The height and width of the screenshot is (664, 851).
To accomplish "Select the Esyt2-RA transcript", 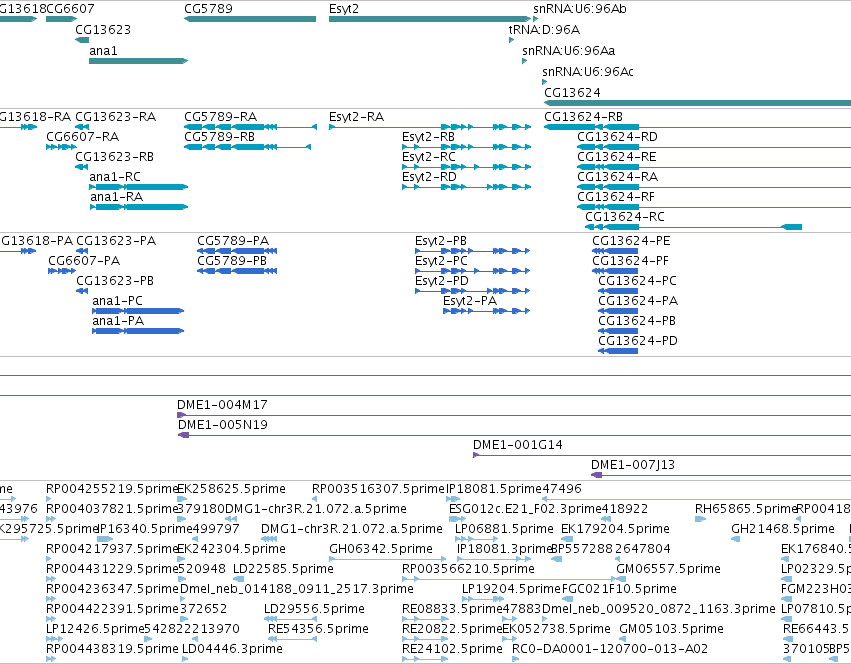I will [430, 127].
